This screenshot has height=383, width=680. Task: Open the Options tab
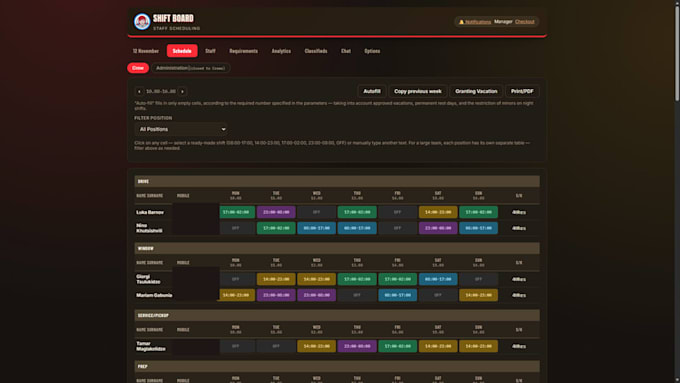(x=372, y=51)
